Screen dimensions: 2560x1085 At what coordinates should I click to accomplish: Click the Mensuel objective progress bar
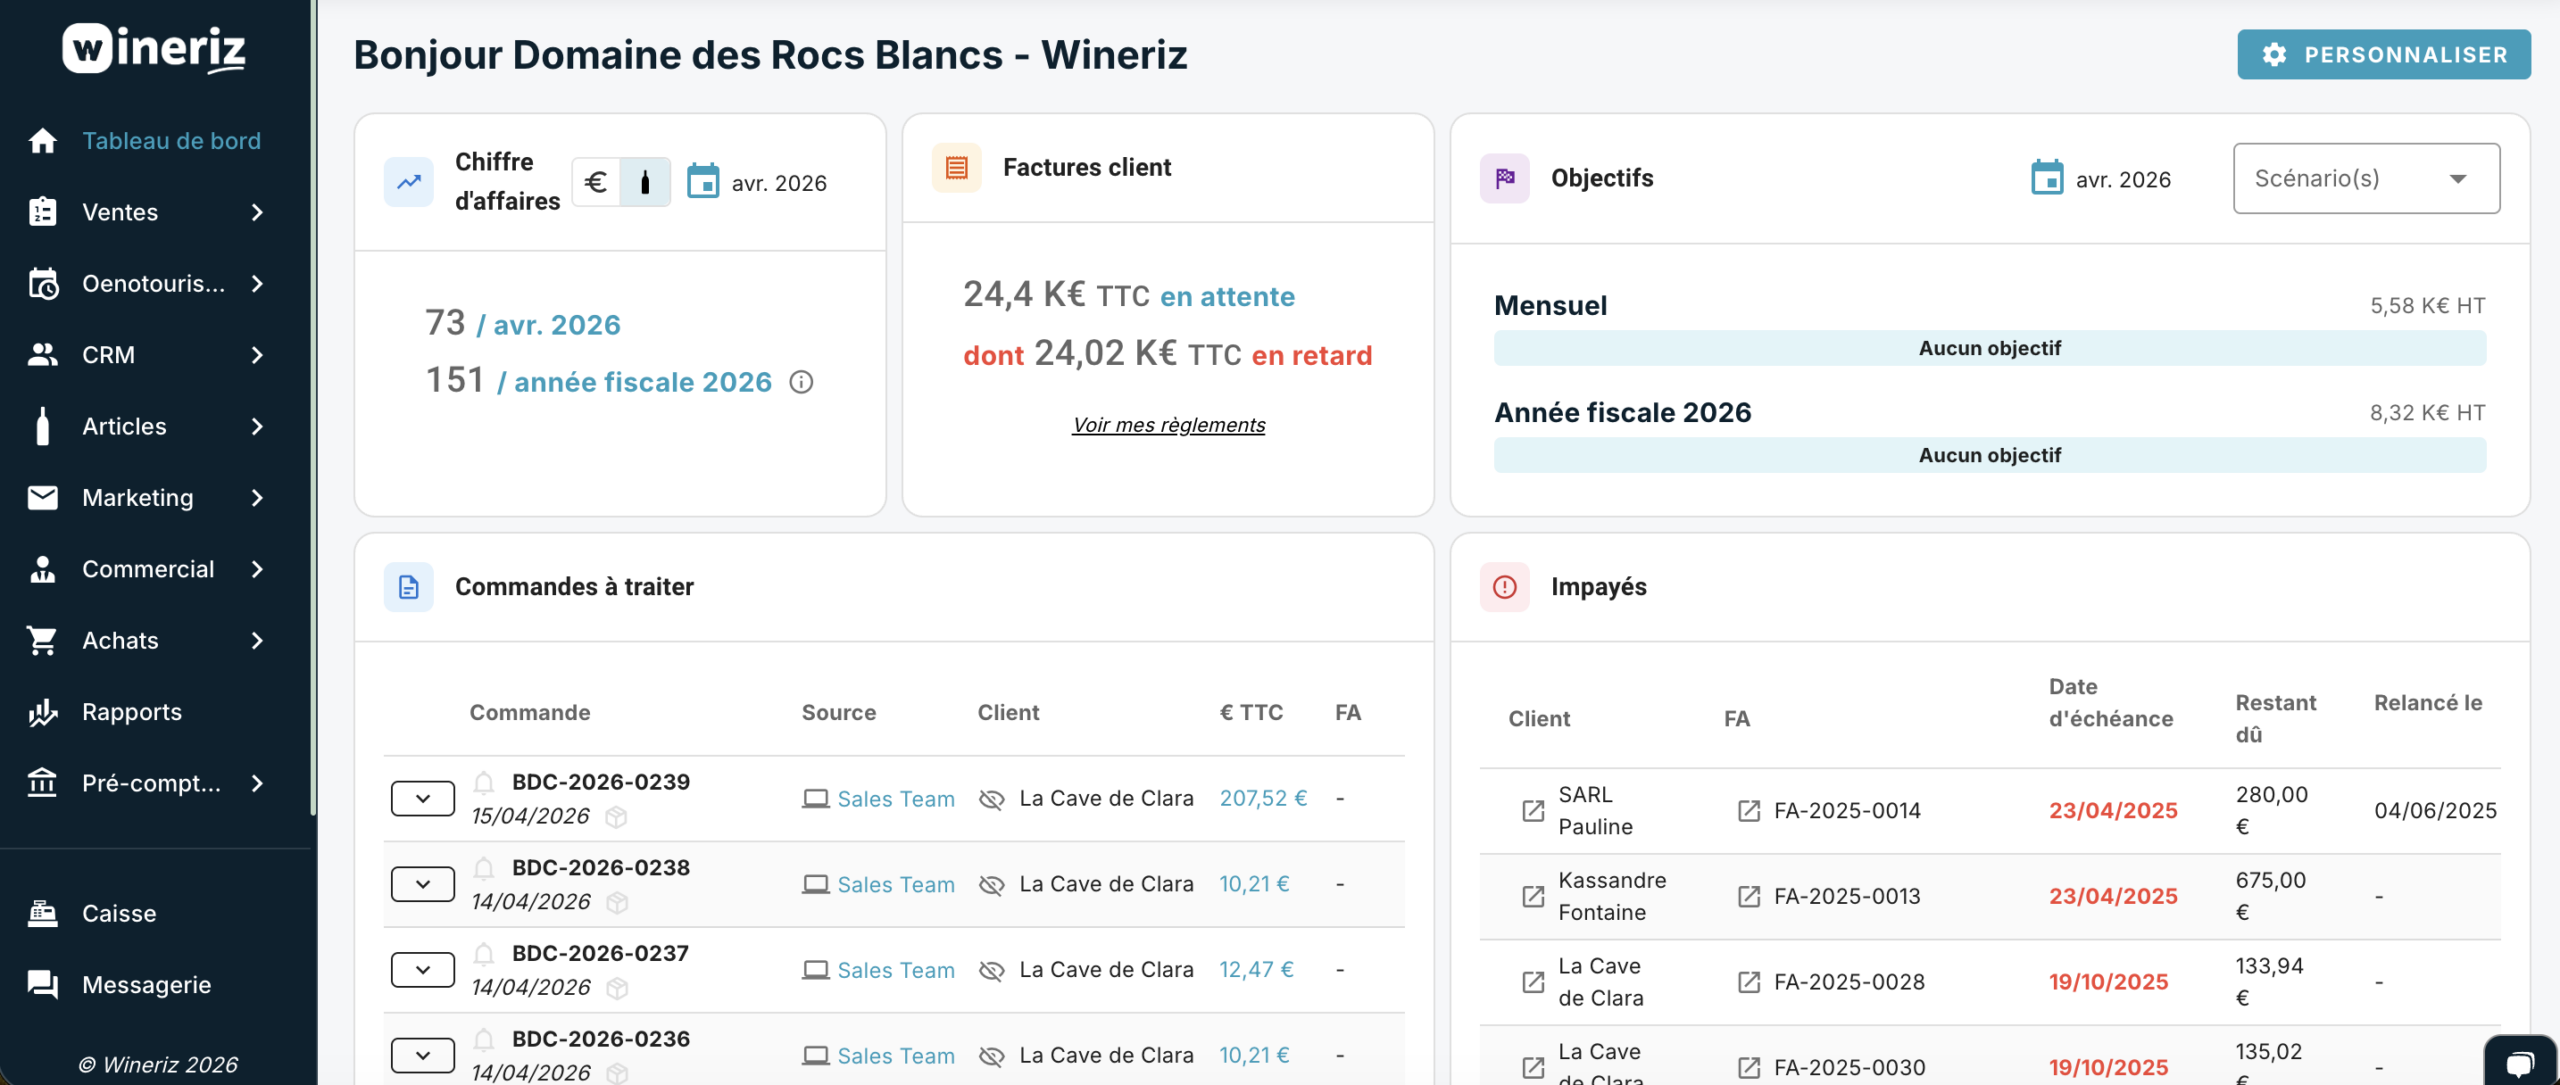[1989, 348]
